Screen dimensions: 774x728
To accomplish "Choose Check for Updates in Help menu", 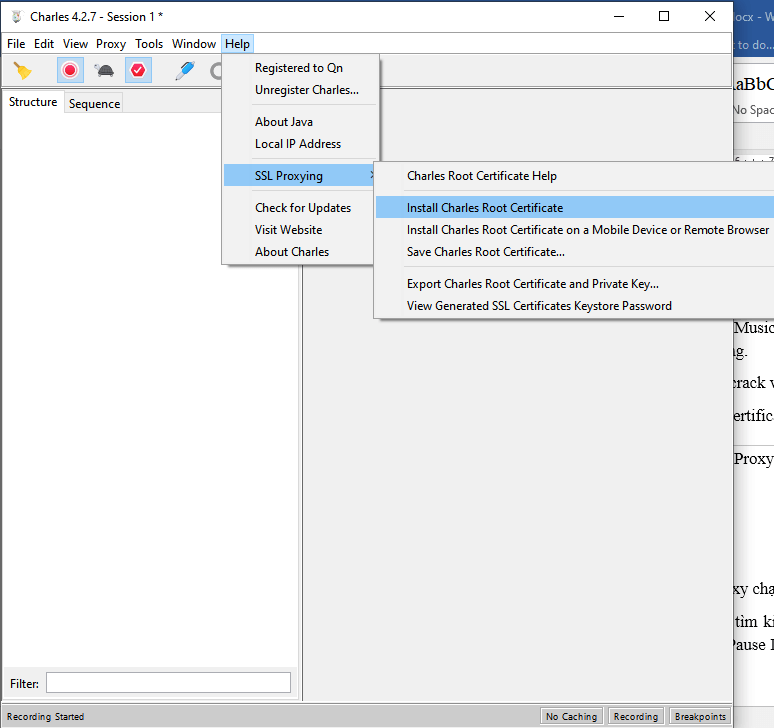I will point(303,208).
